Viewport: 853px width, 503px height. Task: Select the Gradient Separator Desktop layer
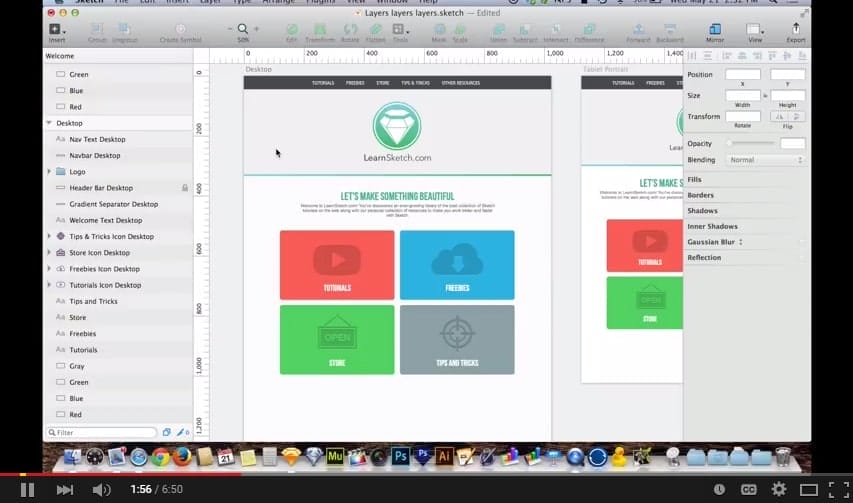pos(118,204)
